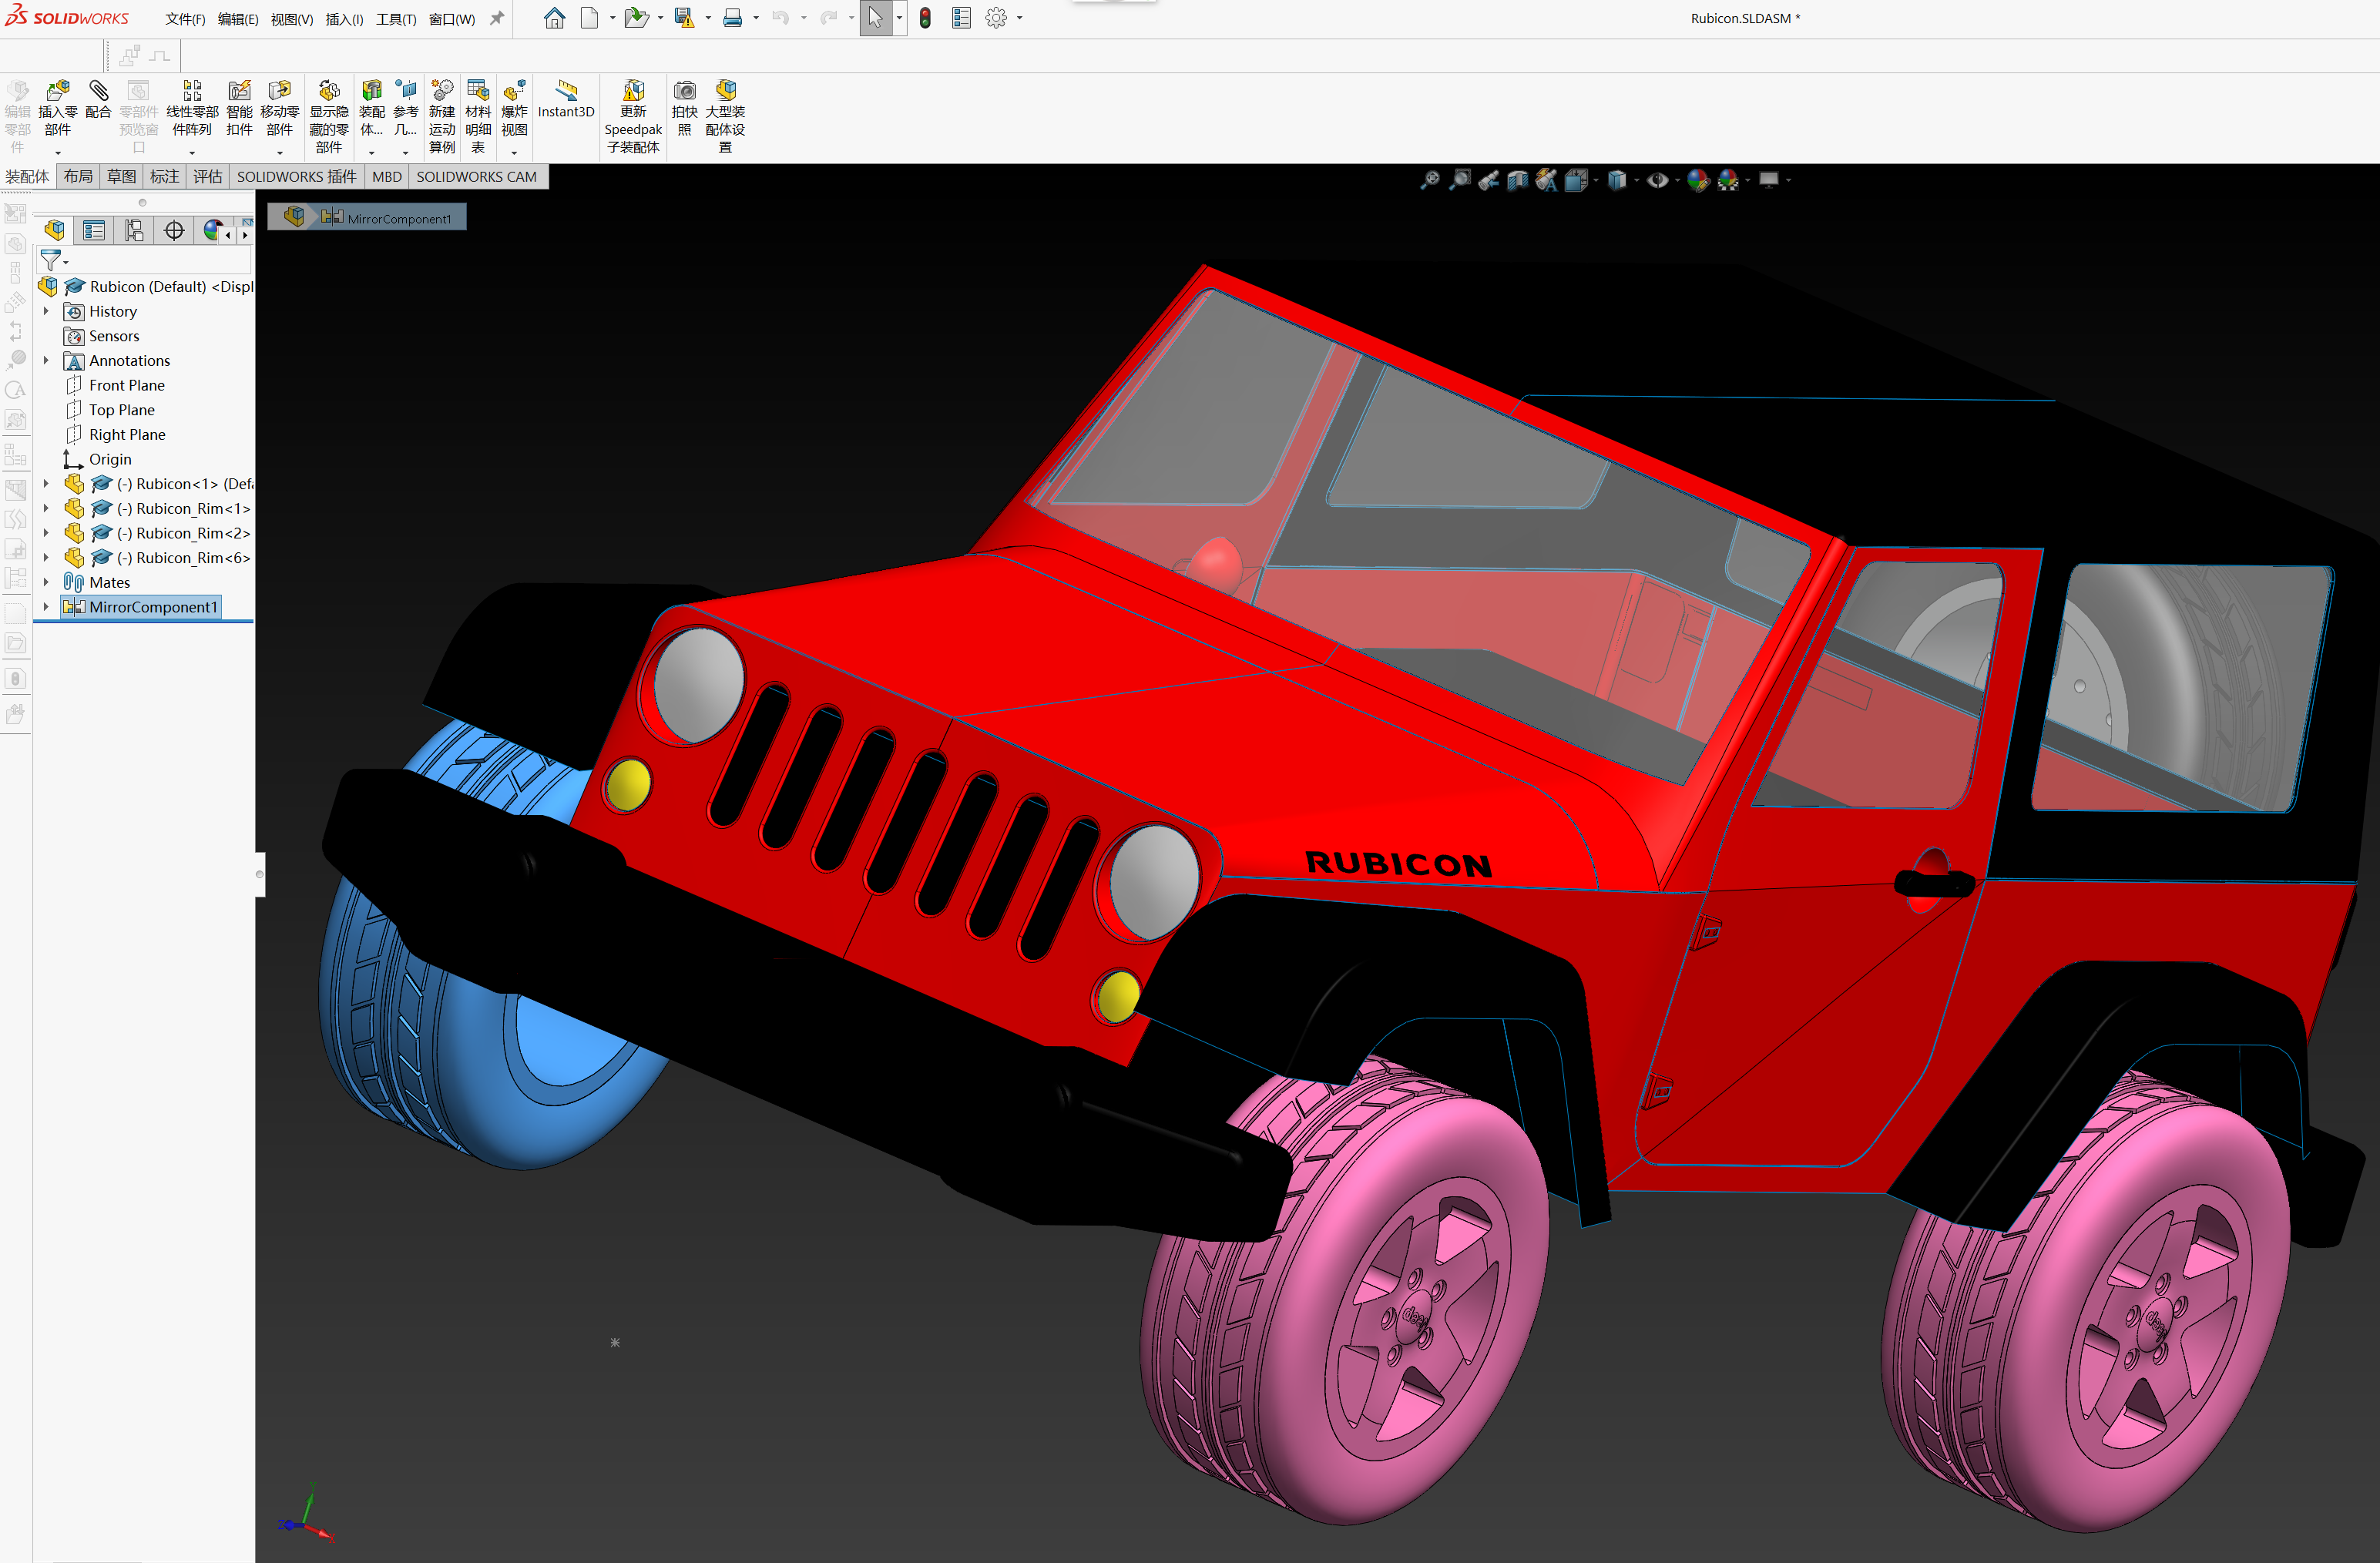The height and width of the screenshot is (1563, 2380).
Task: Choose 移动零部件 (Move Component) tool
Action: (x=279, y=108)
